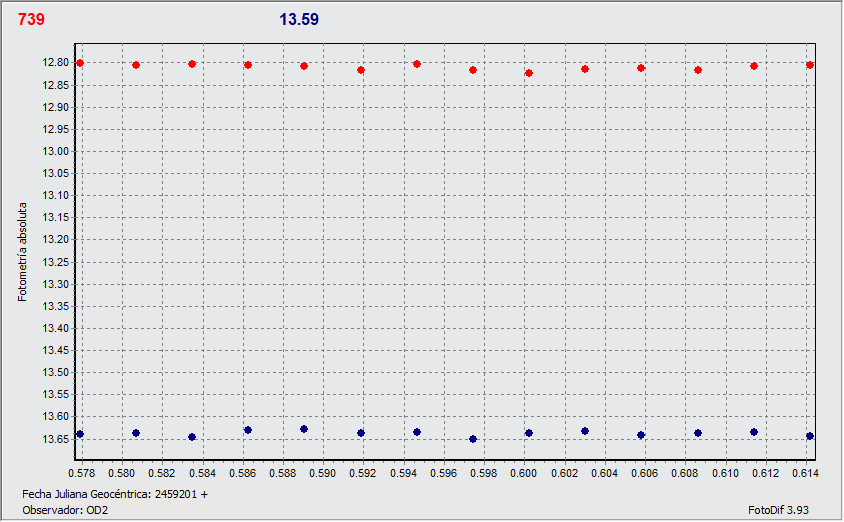This screenshot has height=522, width=844.
Task: Click x-axis label 0.600
Action: 524,473
